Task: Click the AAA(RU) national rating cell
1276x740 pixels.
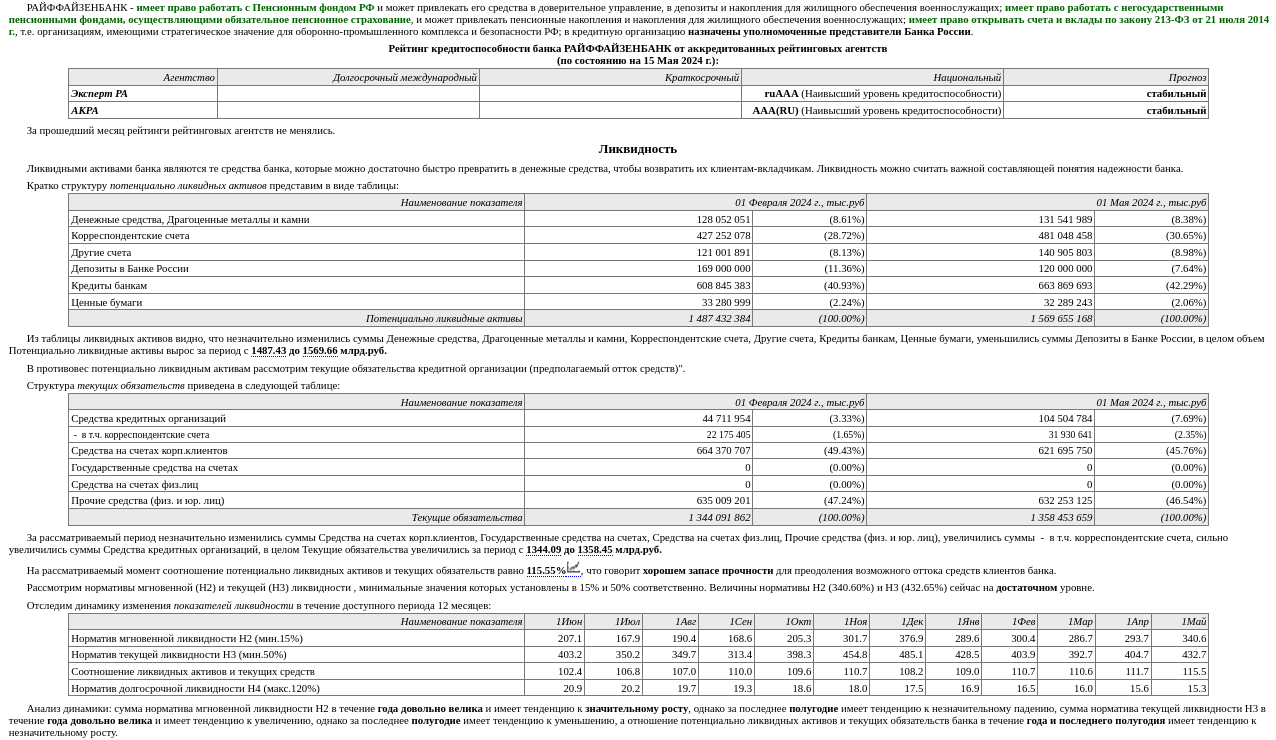Action: [872, 110]
